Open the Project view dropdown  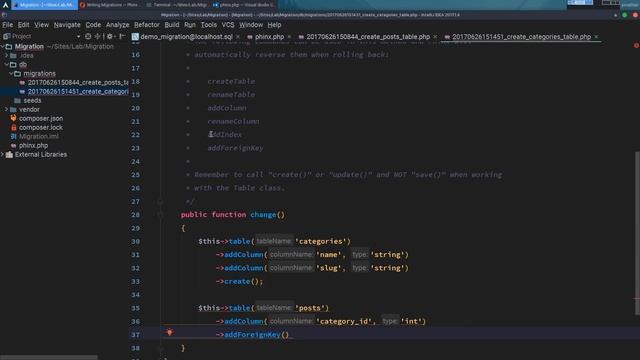point(78,37)
